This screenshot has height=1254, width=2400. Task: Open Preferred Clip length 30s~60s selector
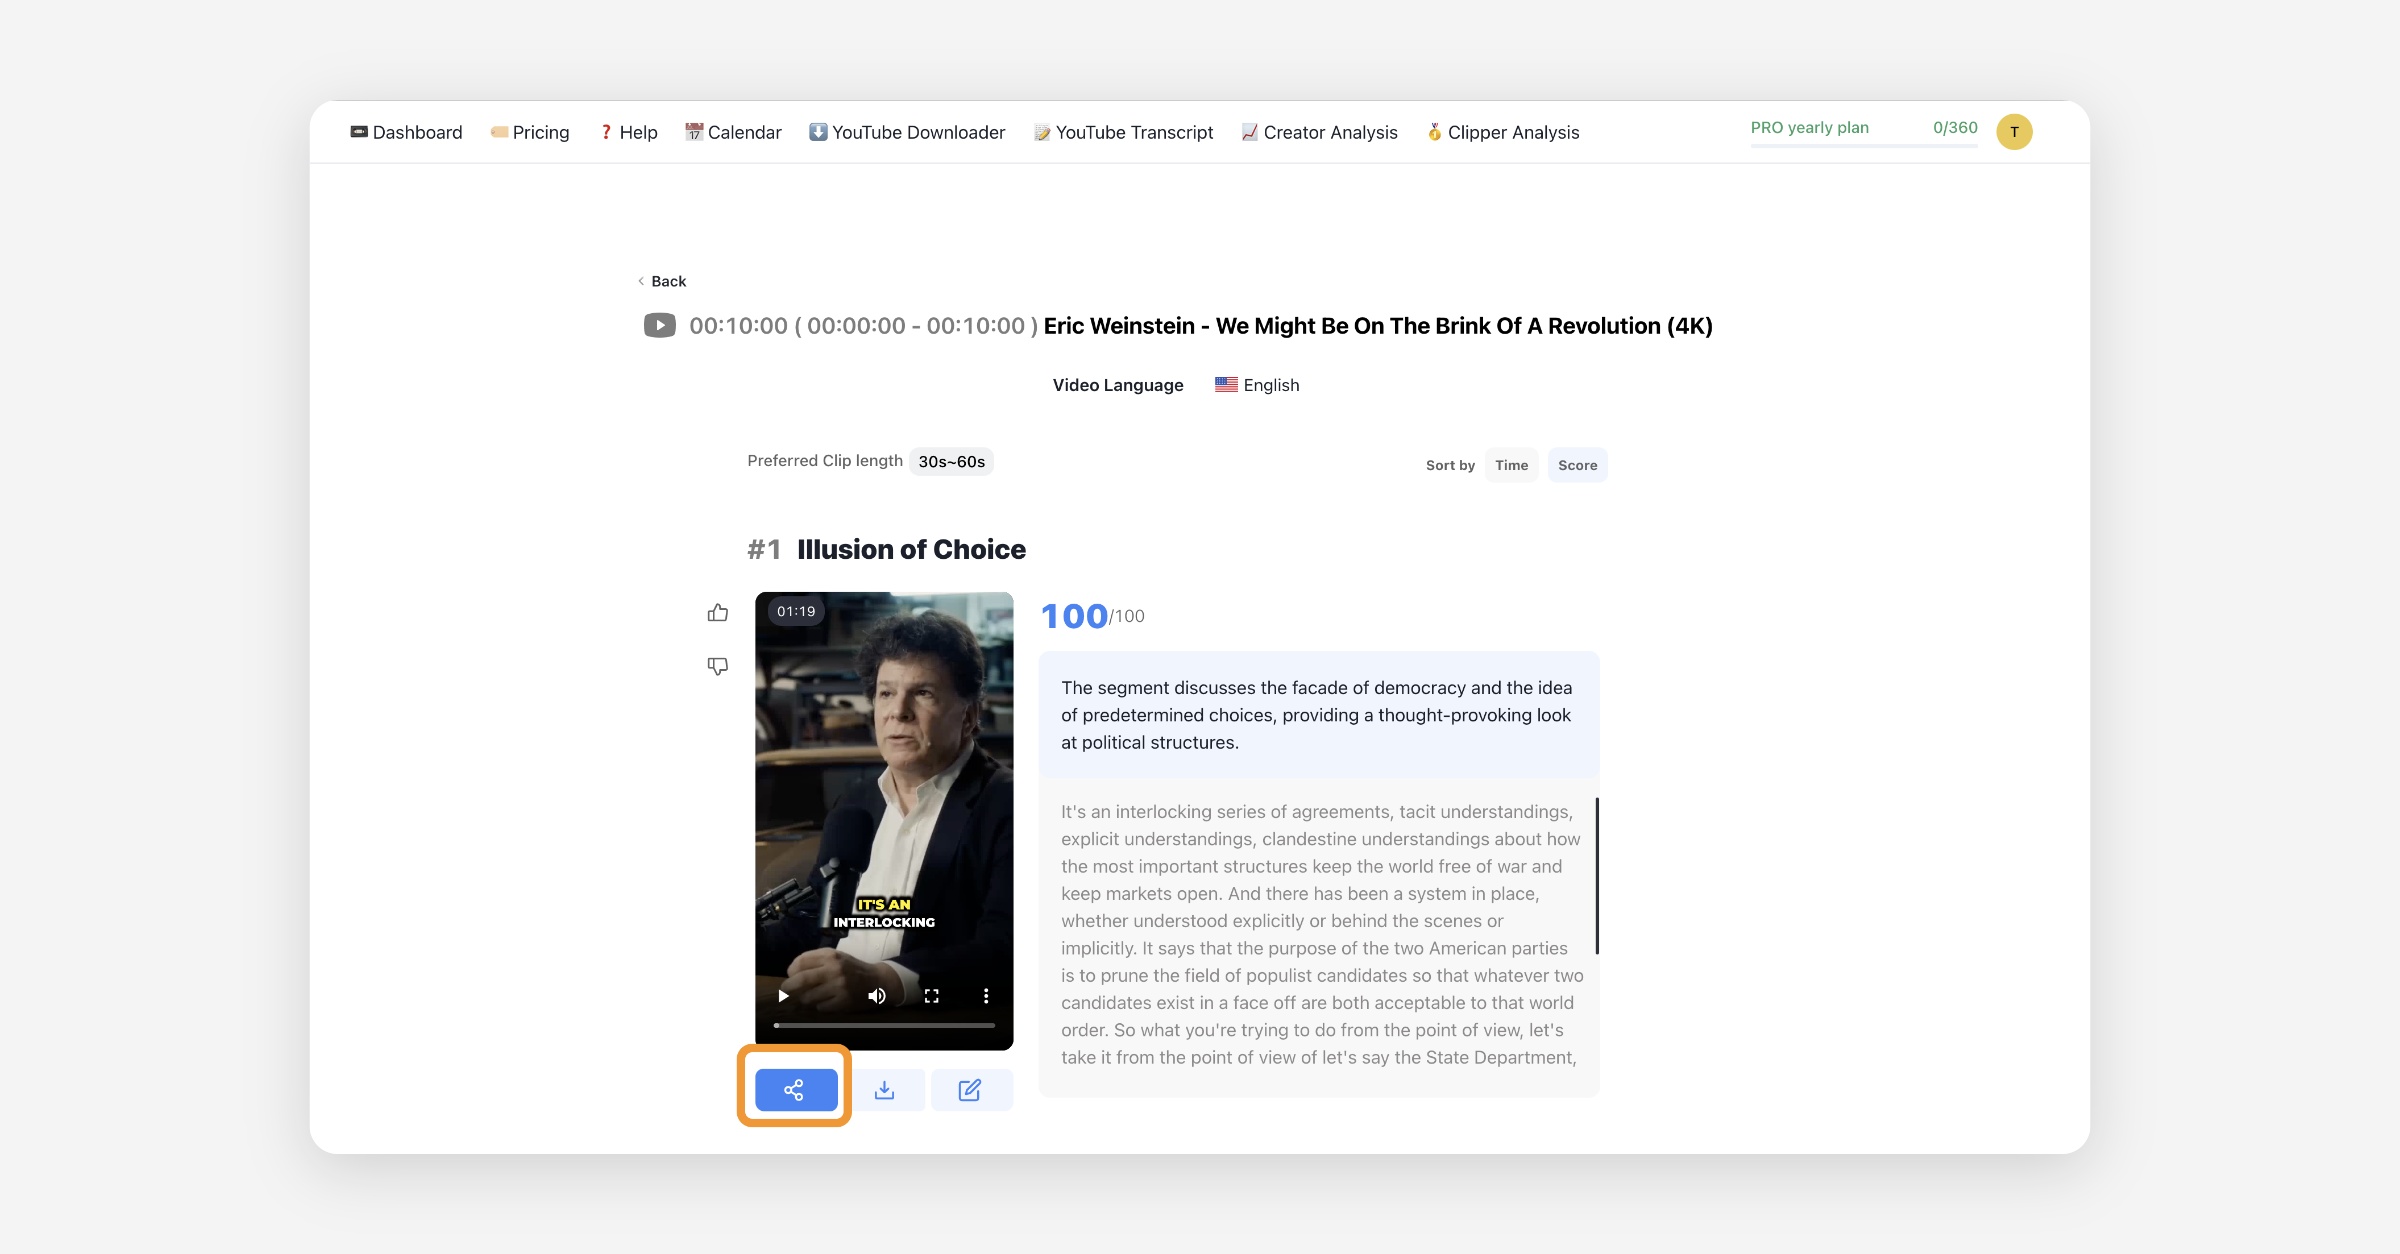[951, 461]
